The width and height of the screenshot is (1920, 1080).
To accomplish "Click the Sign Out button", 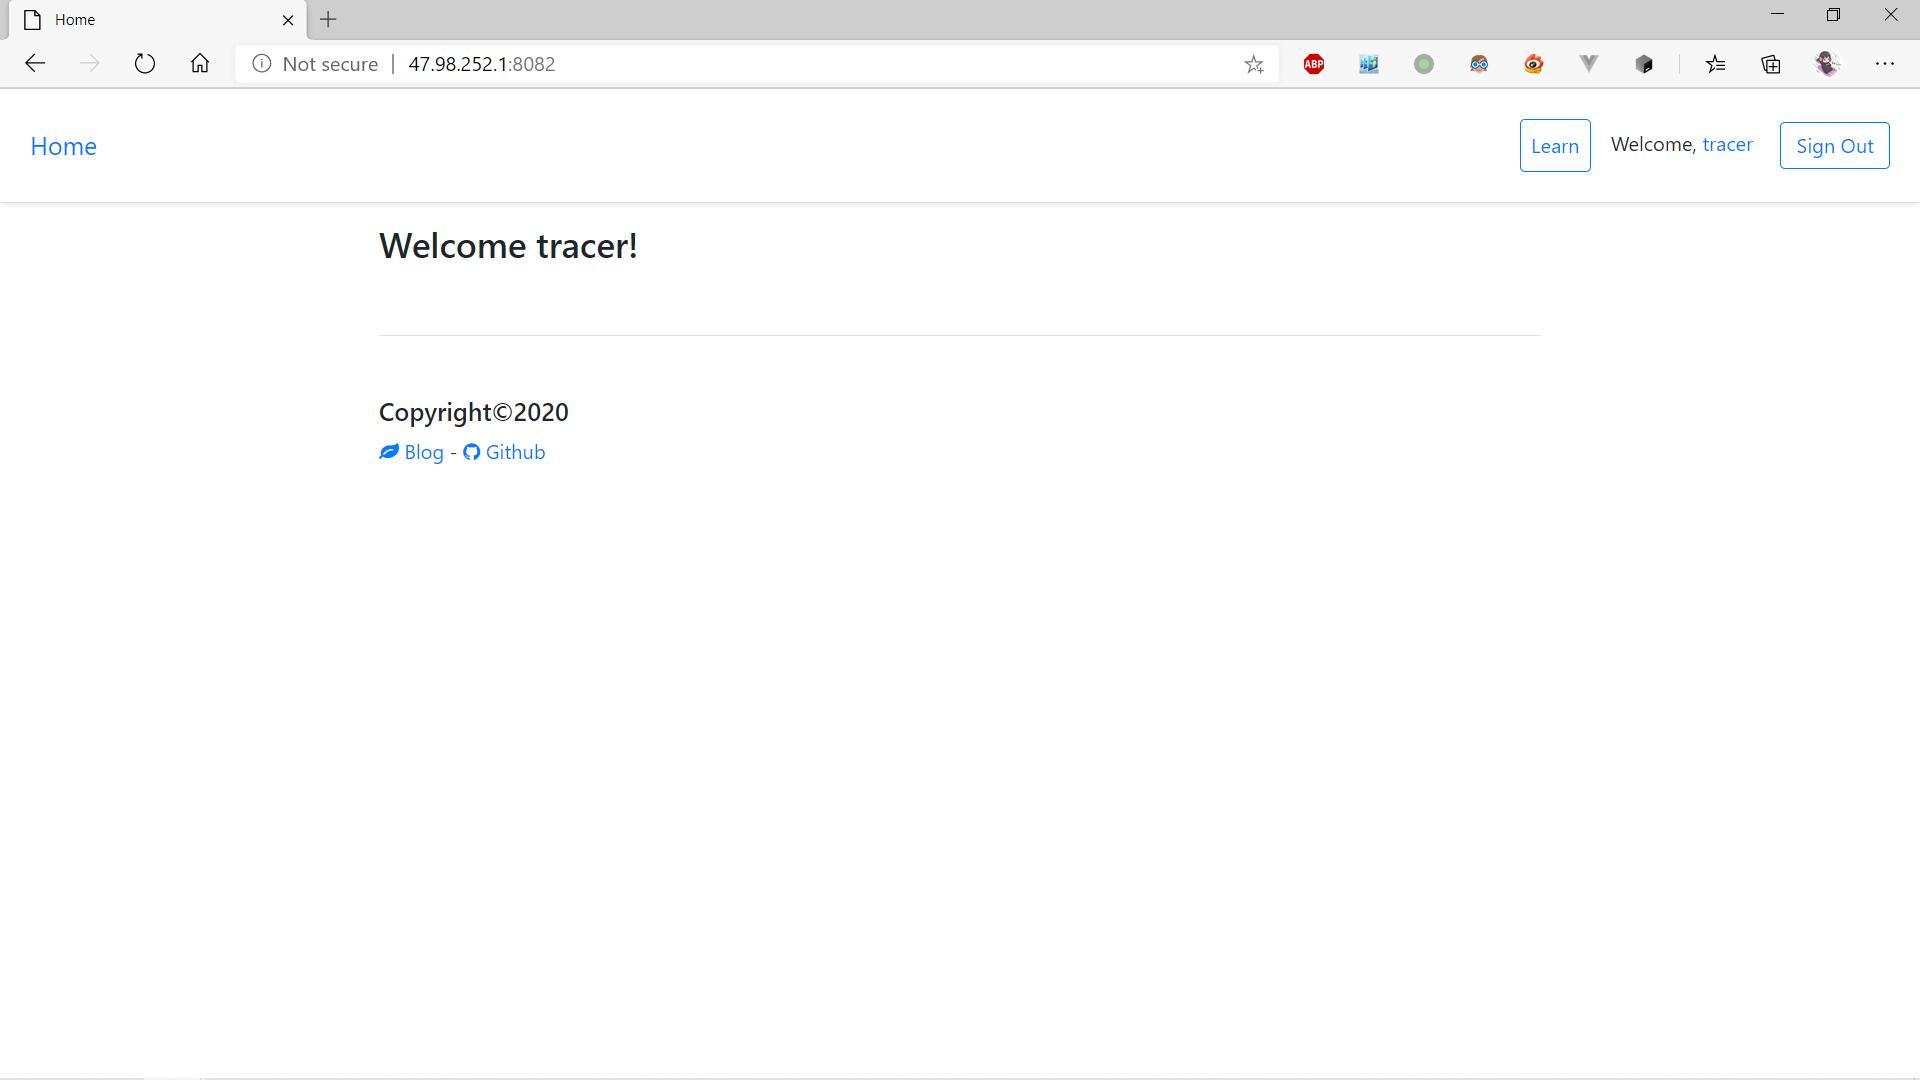I will click(x=1834, y=146).
